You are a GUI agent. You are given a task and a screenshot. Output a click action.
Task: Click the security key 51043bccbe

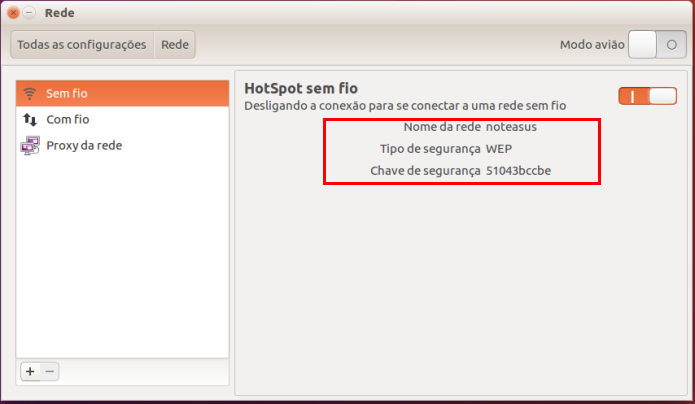(x=518, y=171)
